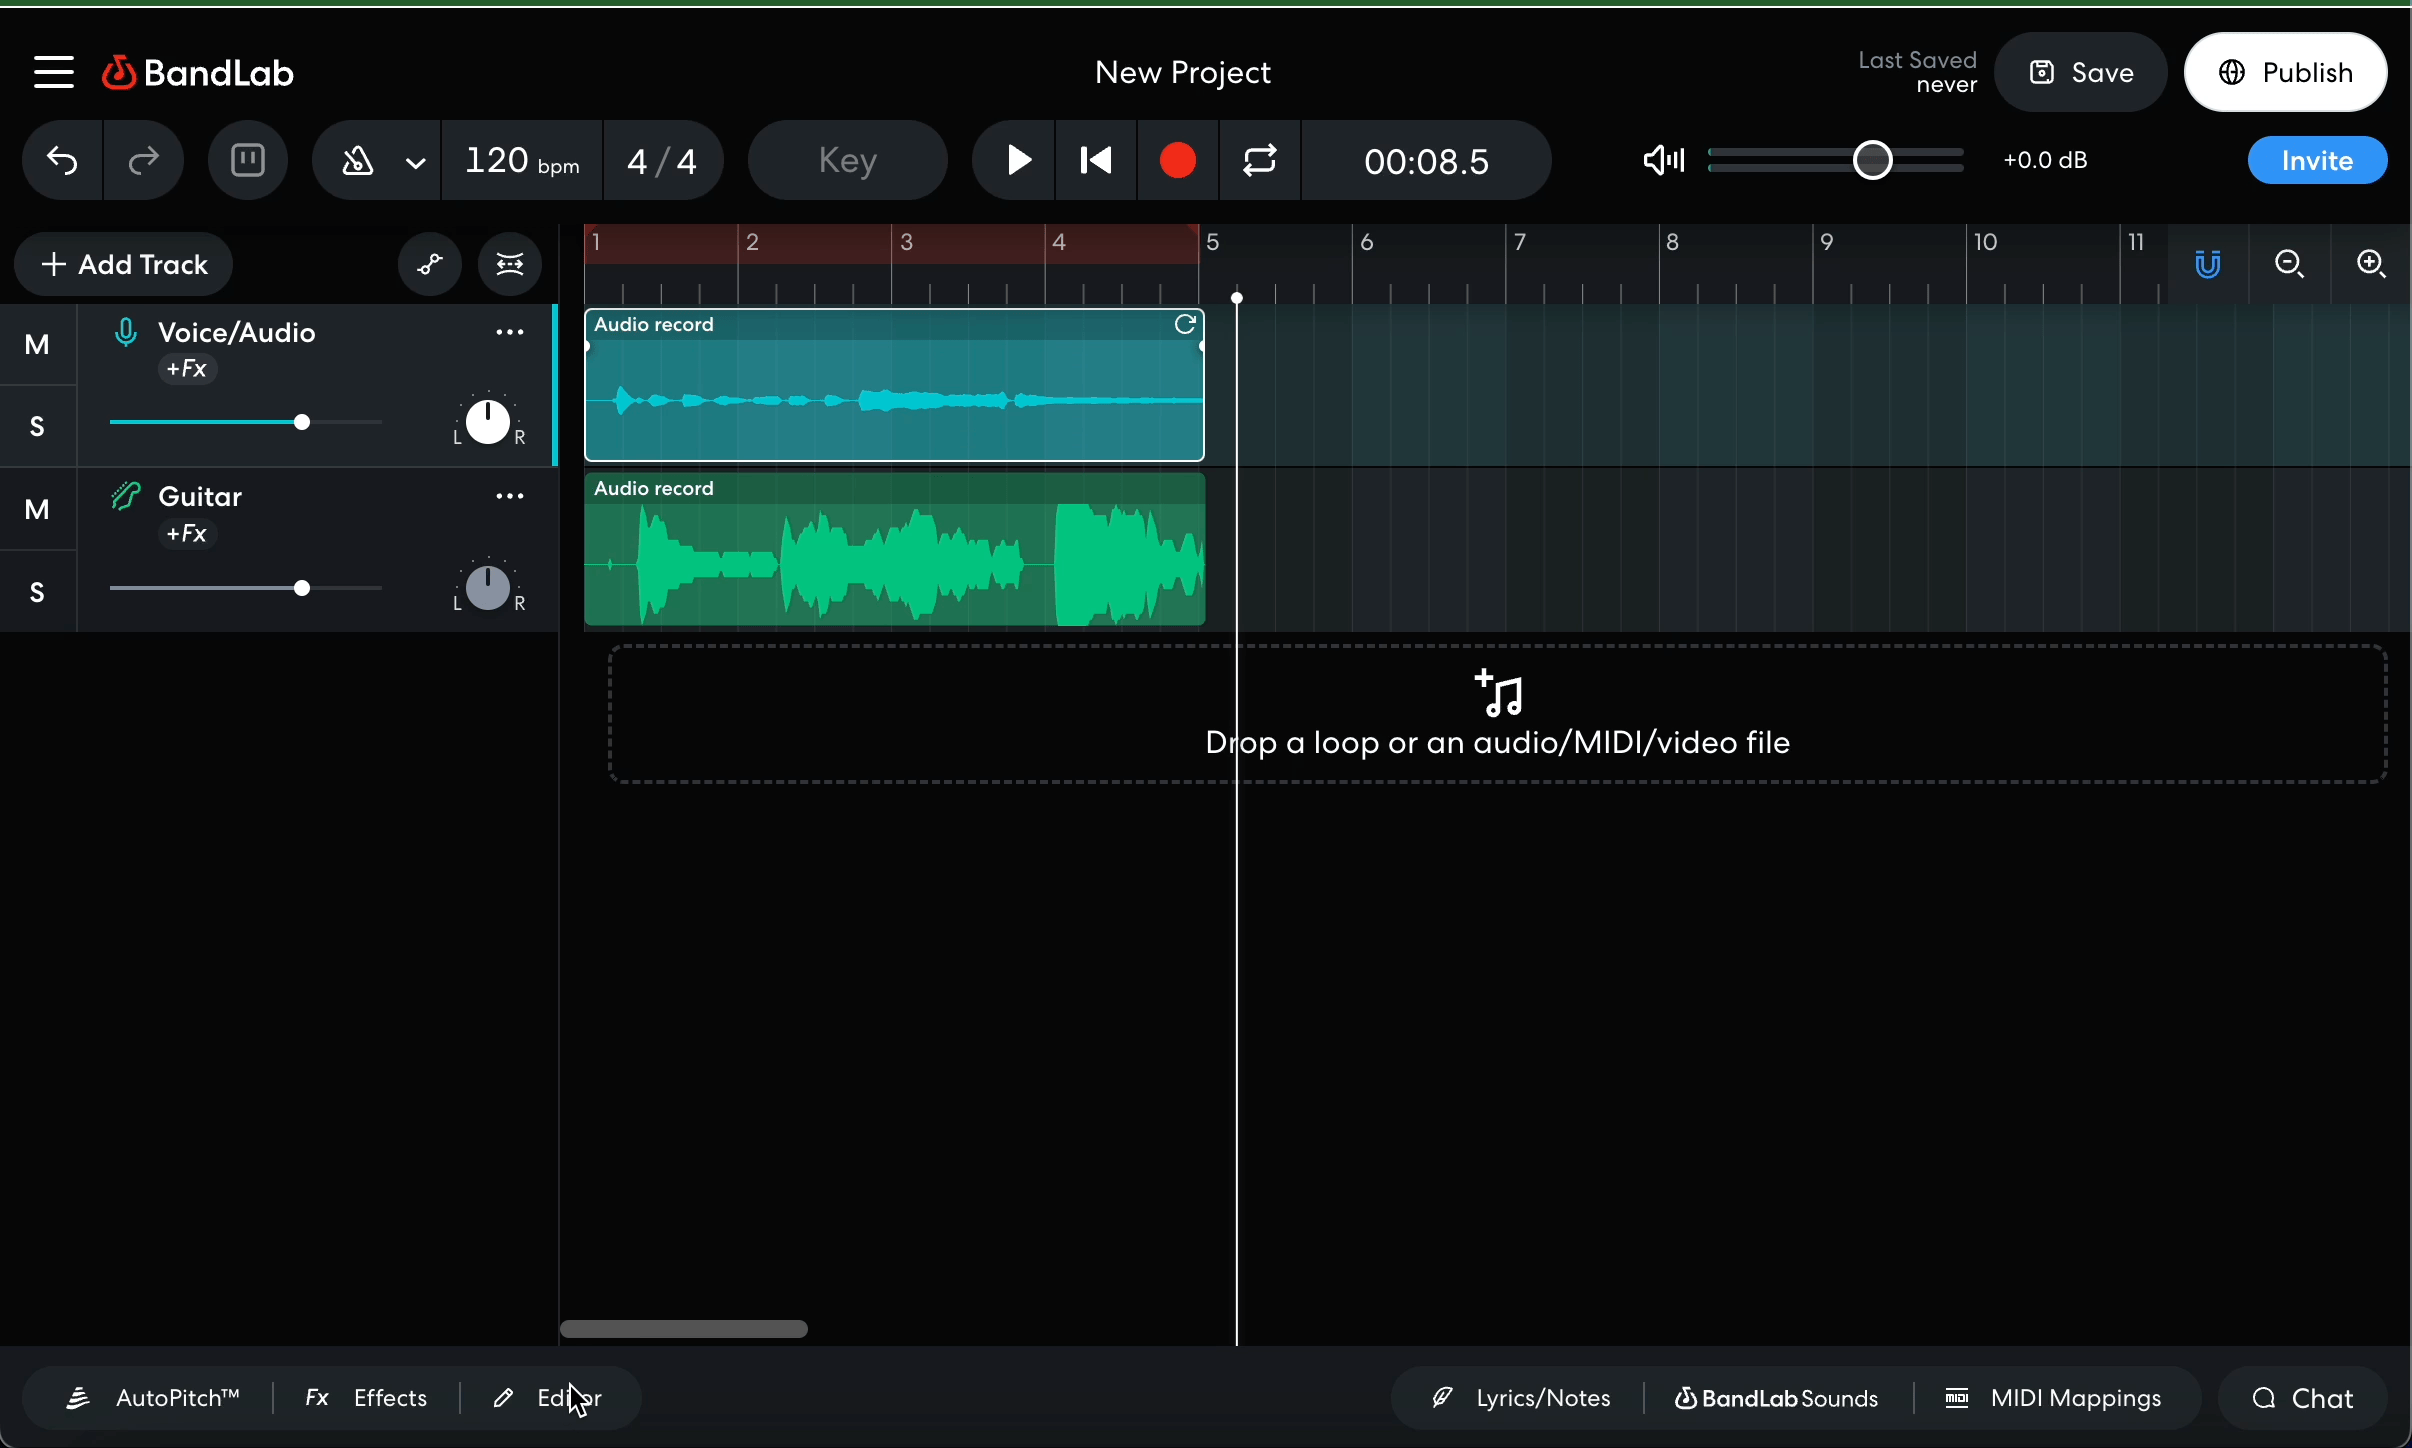
Task: Edit the 120 bpm tempo field
Action: click(522, 160)
